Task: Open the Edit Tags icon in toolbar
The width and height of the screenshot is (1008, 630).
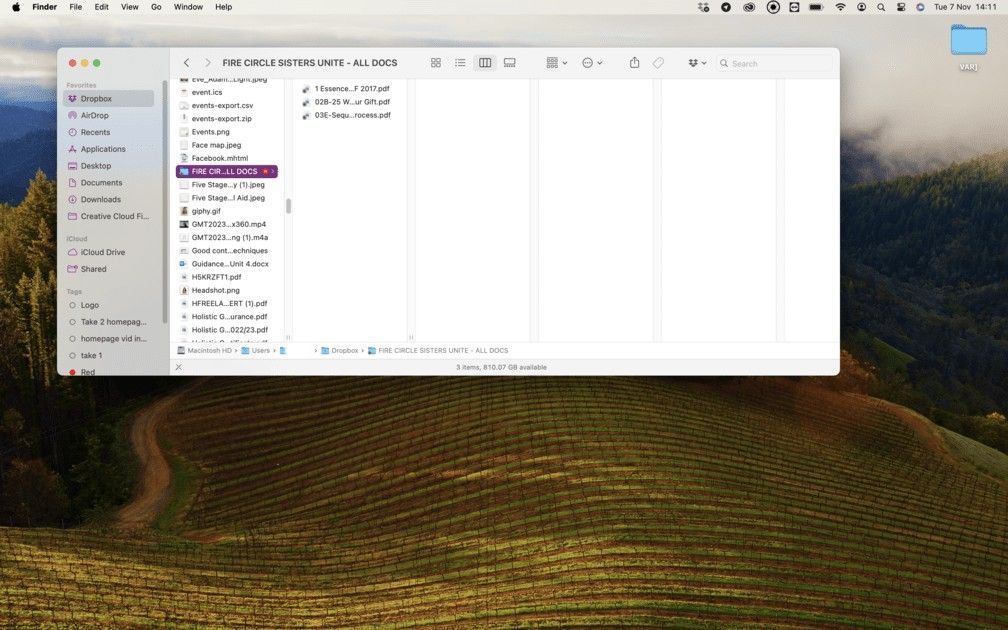Action: click(x=659, y=62)
